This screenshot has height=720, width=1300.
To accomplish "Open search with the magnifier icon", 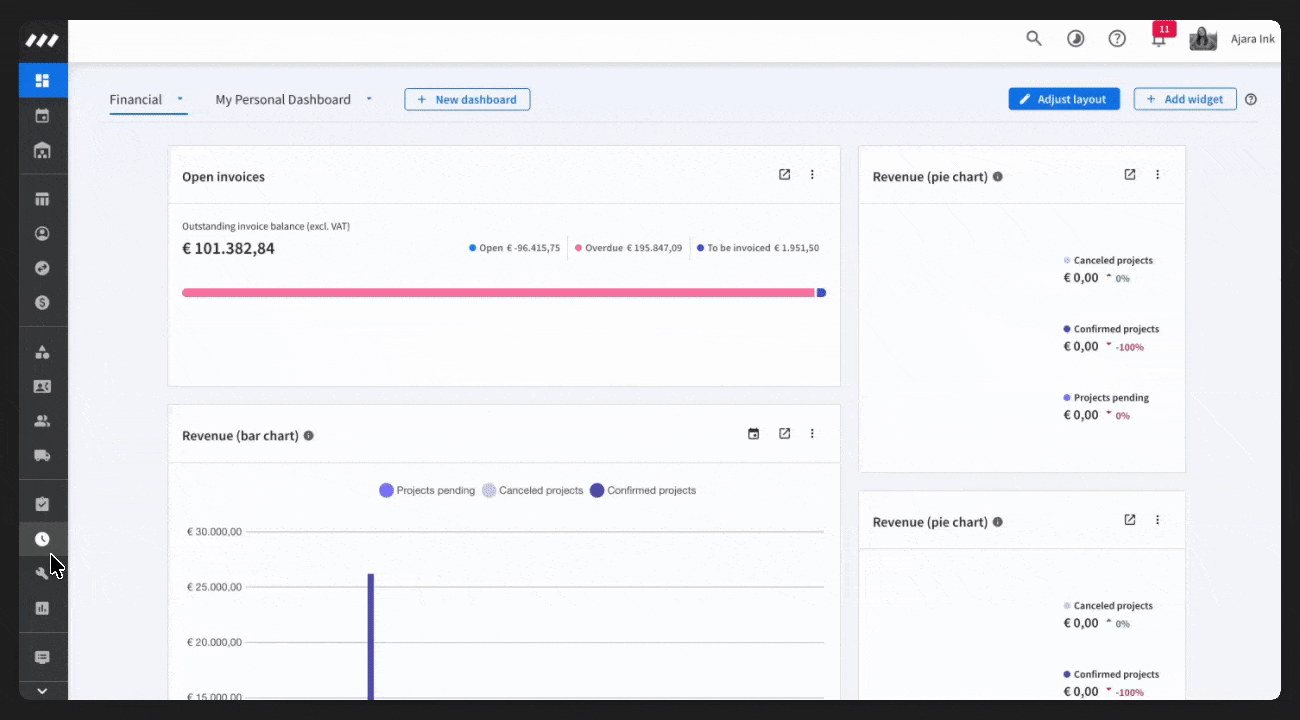I will click(x=1034, y=38).
